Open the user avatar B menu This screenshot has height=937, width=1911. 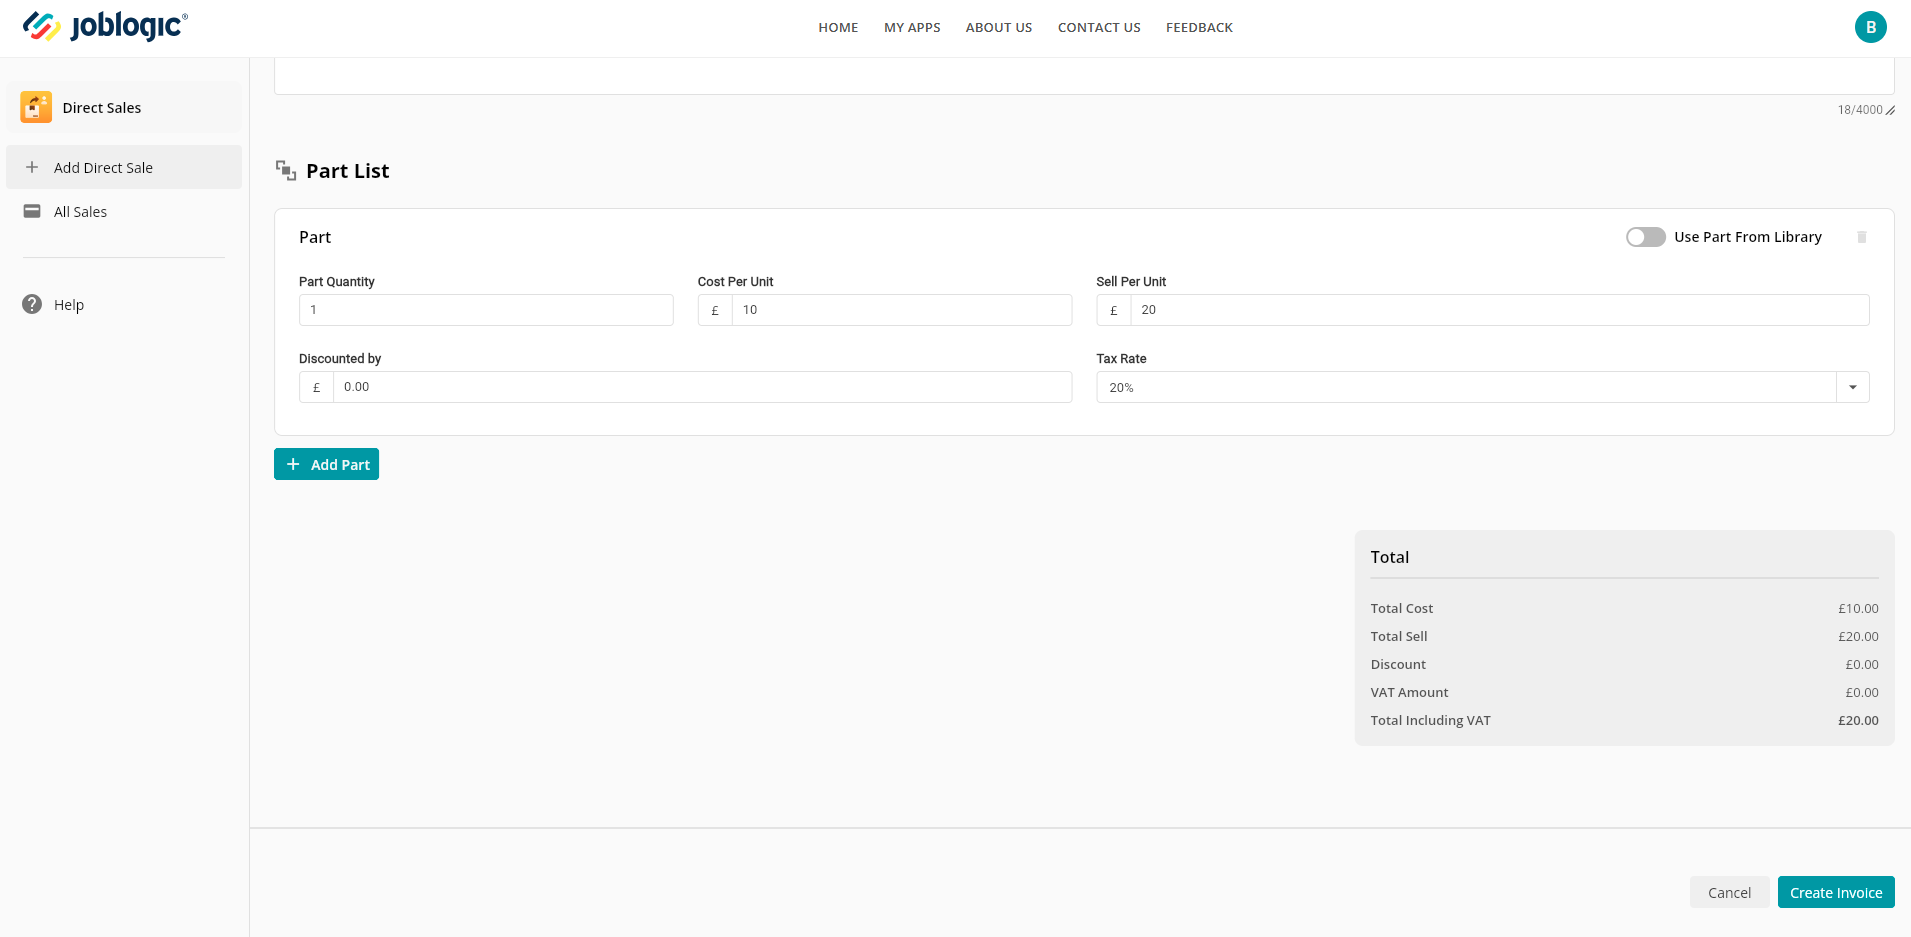[x=1870, y=27]
